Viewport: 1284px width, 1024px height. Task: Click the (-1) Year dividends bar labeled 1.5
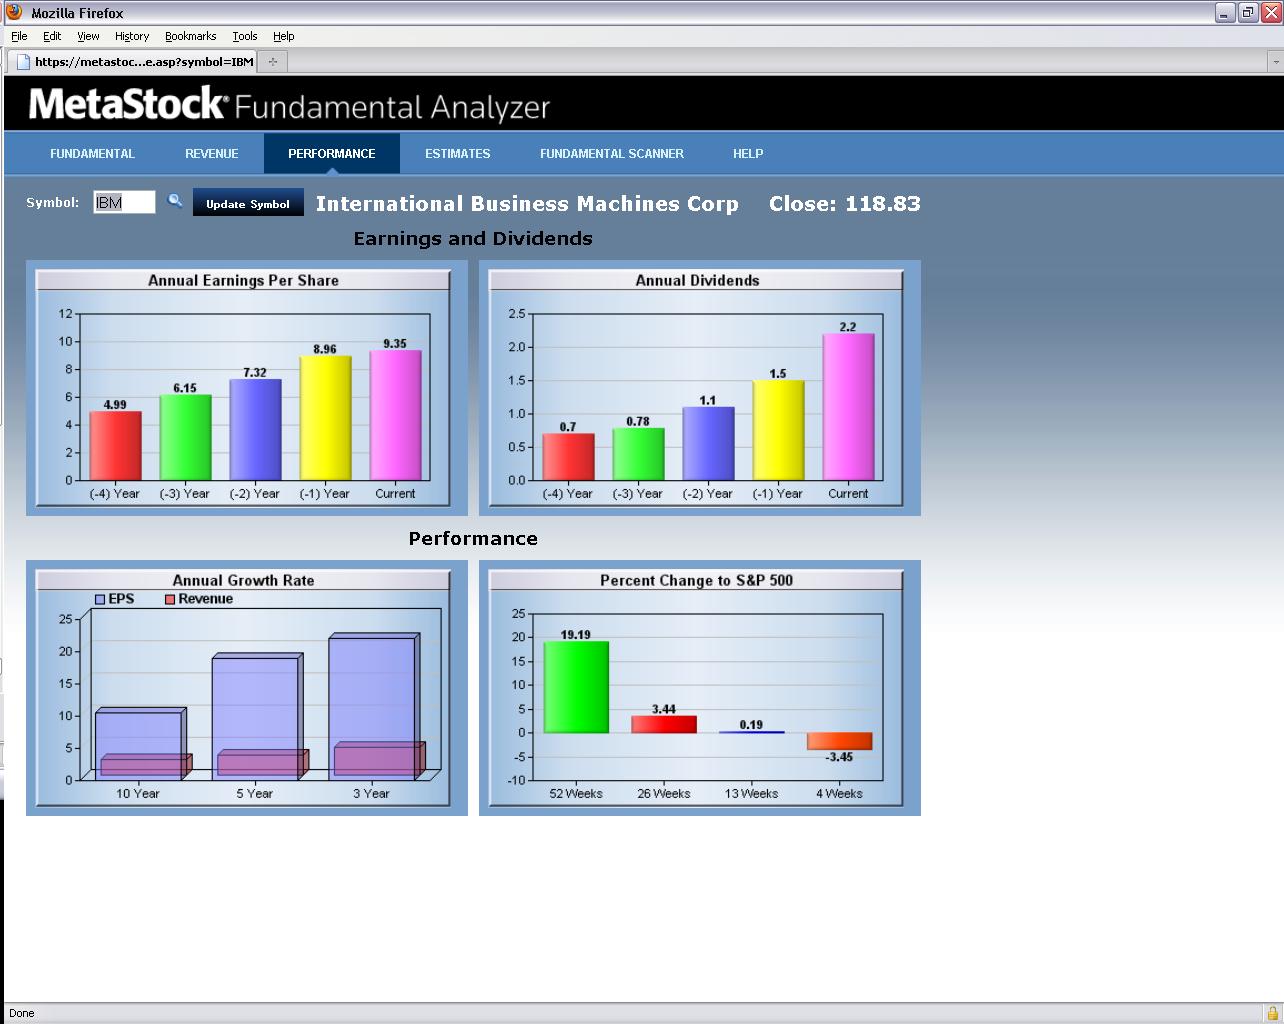778,430
